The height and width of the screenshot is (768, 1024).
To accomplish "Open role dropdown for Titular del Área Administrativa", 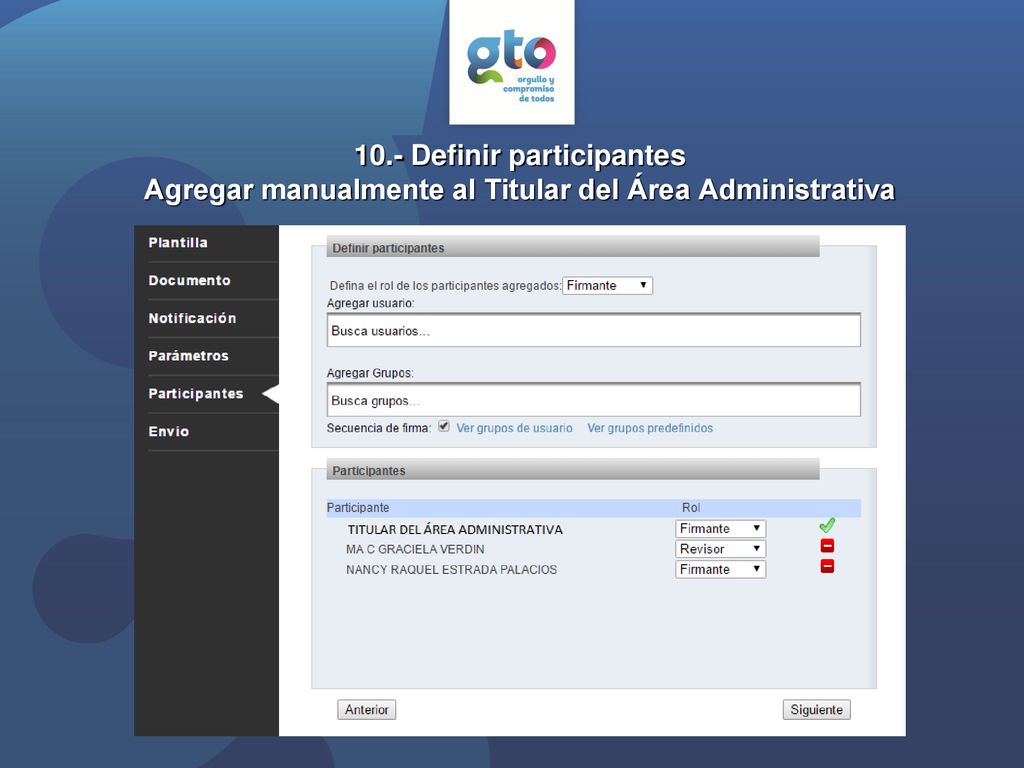I will (x=720, y=528).
